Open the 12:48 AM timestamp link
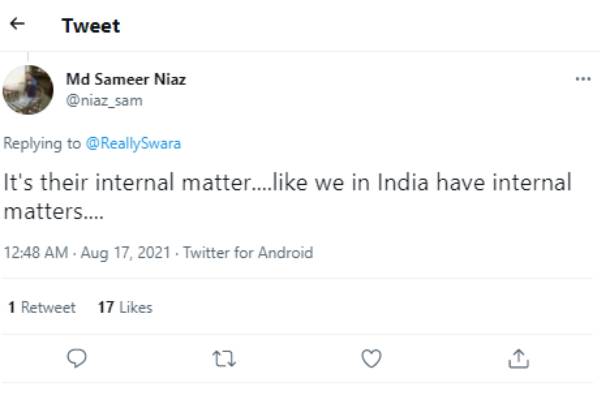 pyautogui.click(x=36, y=253)
